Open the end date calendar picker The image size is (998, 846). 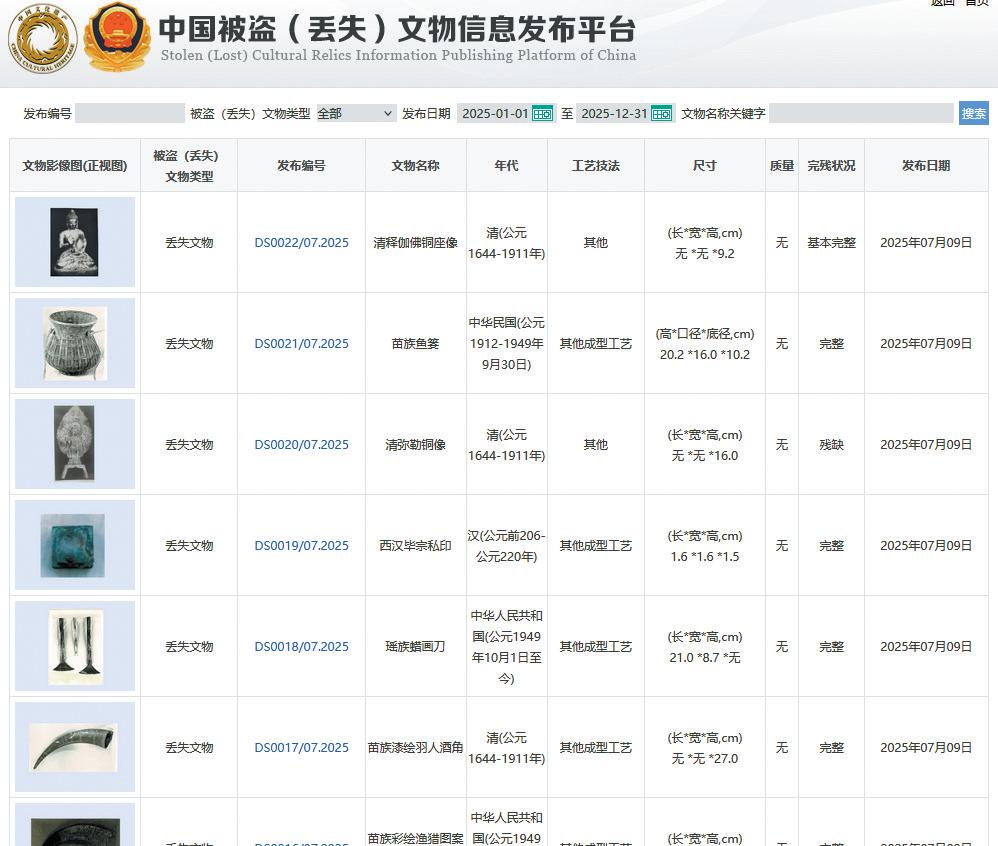[x=661, y=114]
